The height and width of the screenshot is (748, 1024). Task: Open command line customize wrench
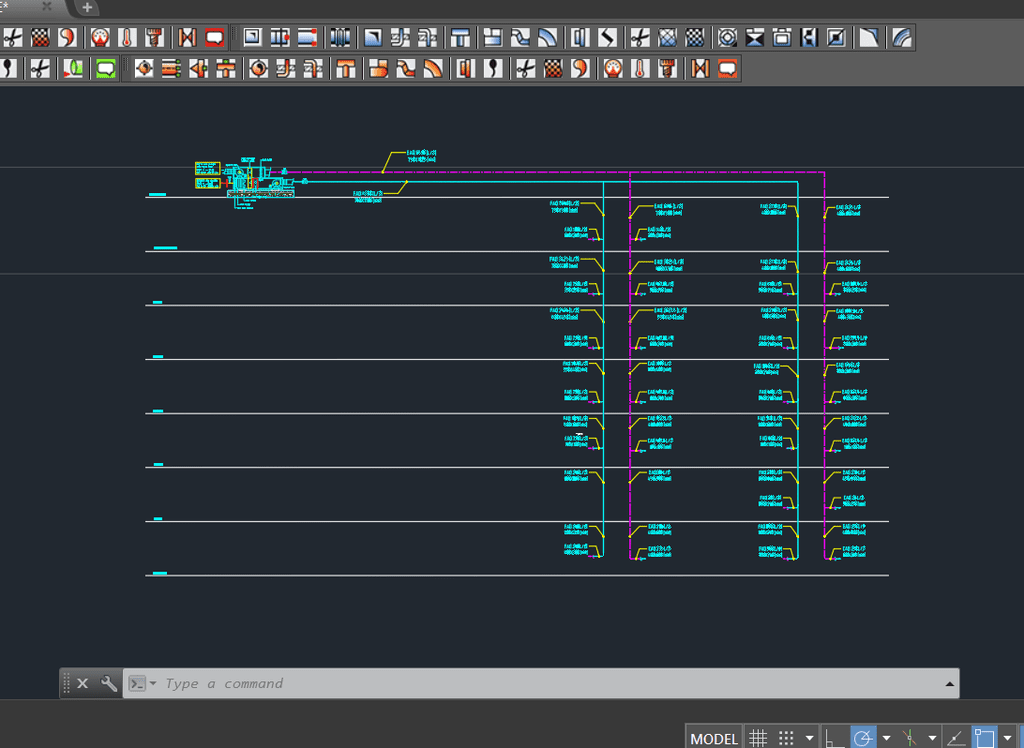point(108,683)
